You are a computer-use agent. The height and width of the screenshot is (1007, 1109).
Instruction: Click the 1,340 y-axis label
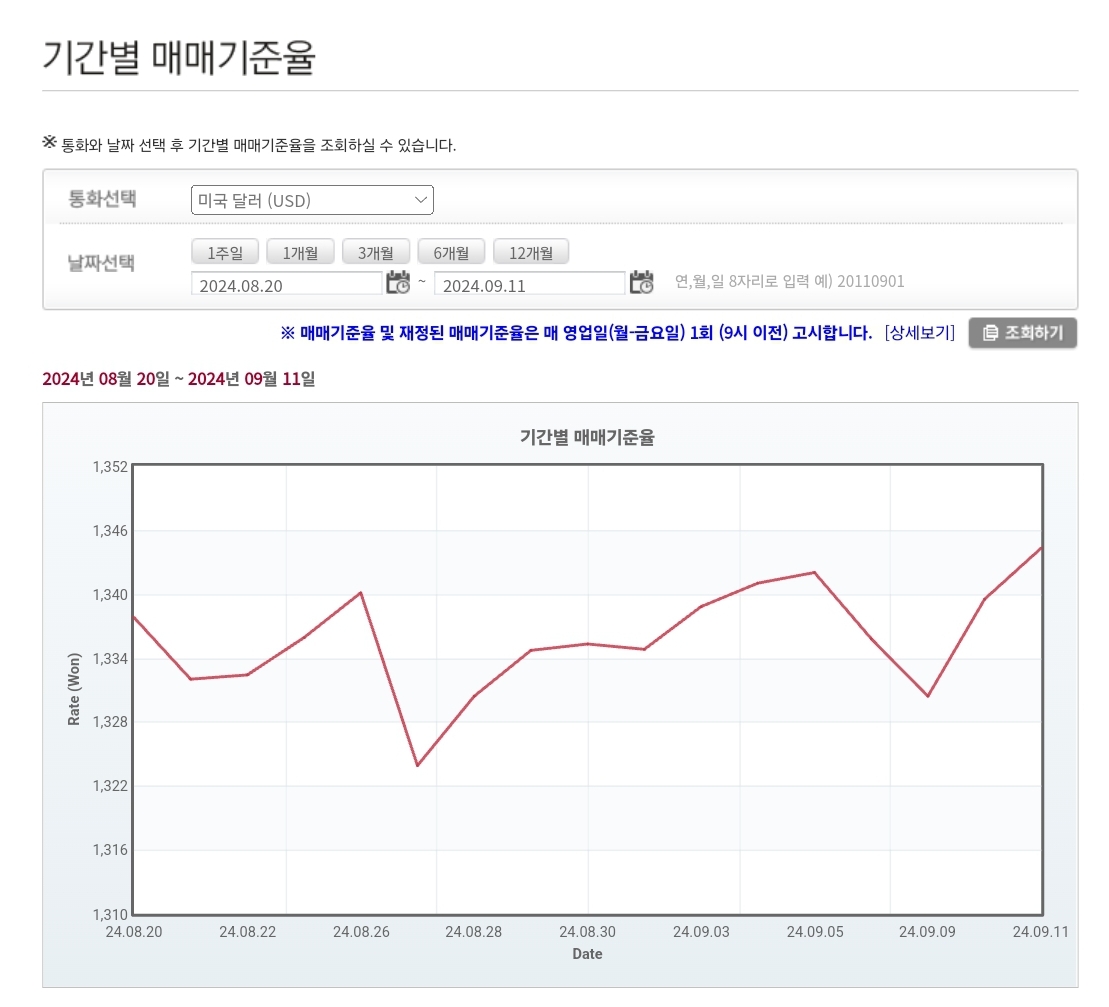click(110, 595)
